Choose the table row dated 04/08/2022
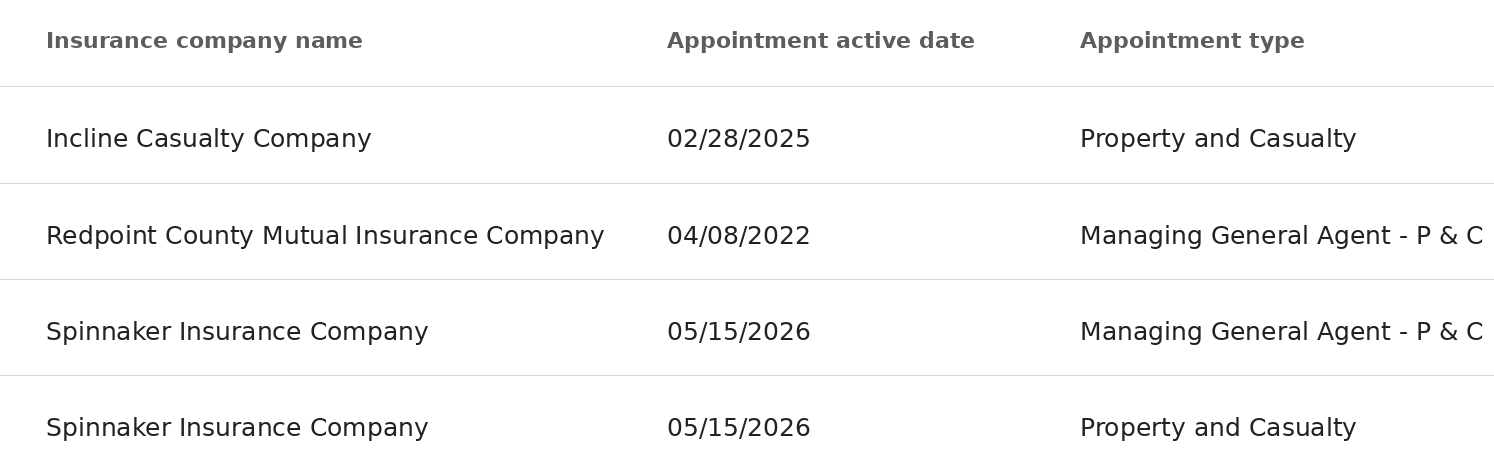The image size is (1494, 456). [x=747, y=232]
